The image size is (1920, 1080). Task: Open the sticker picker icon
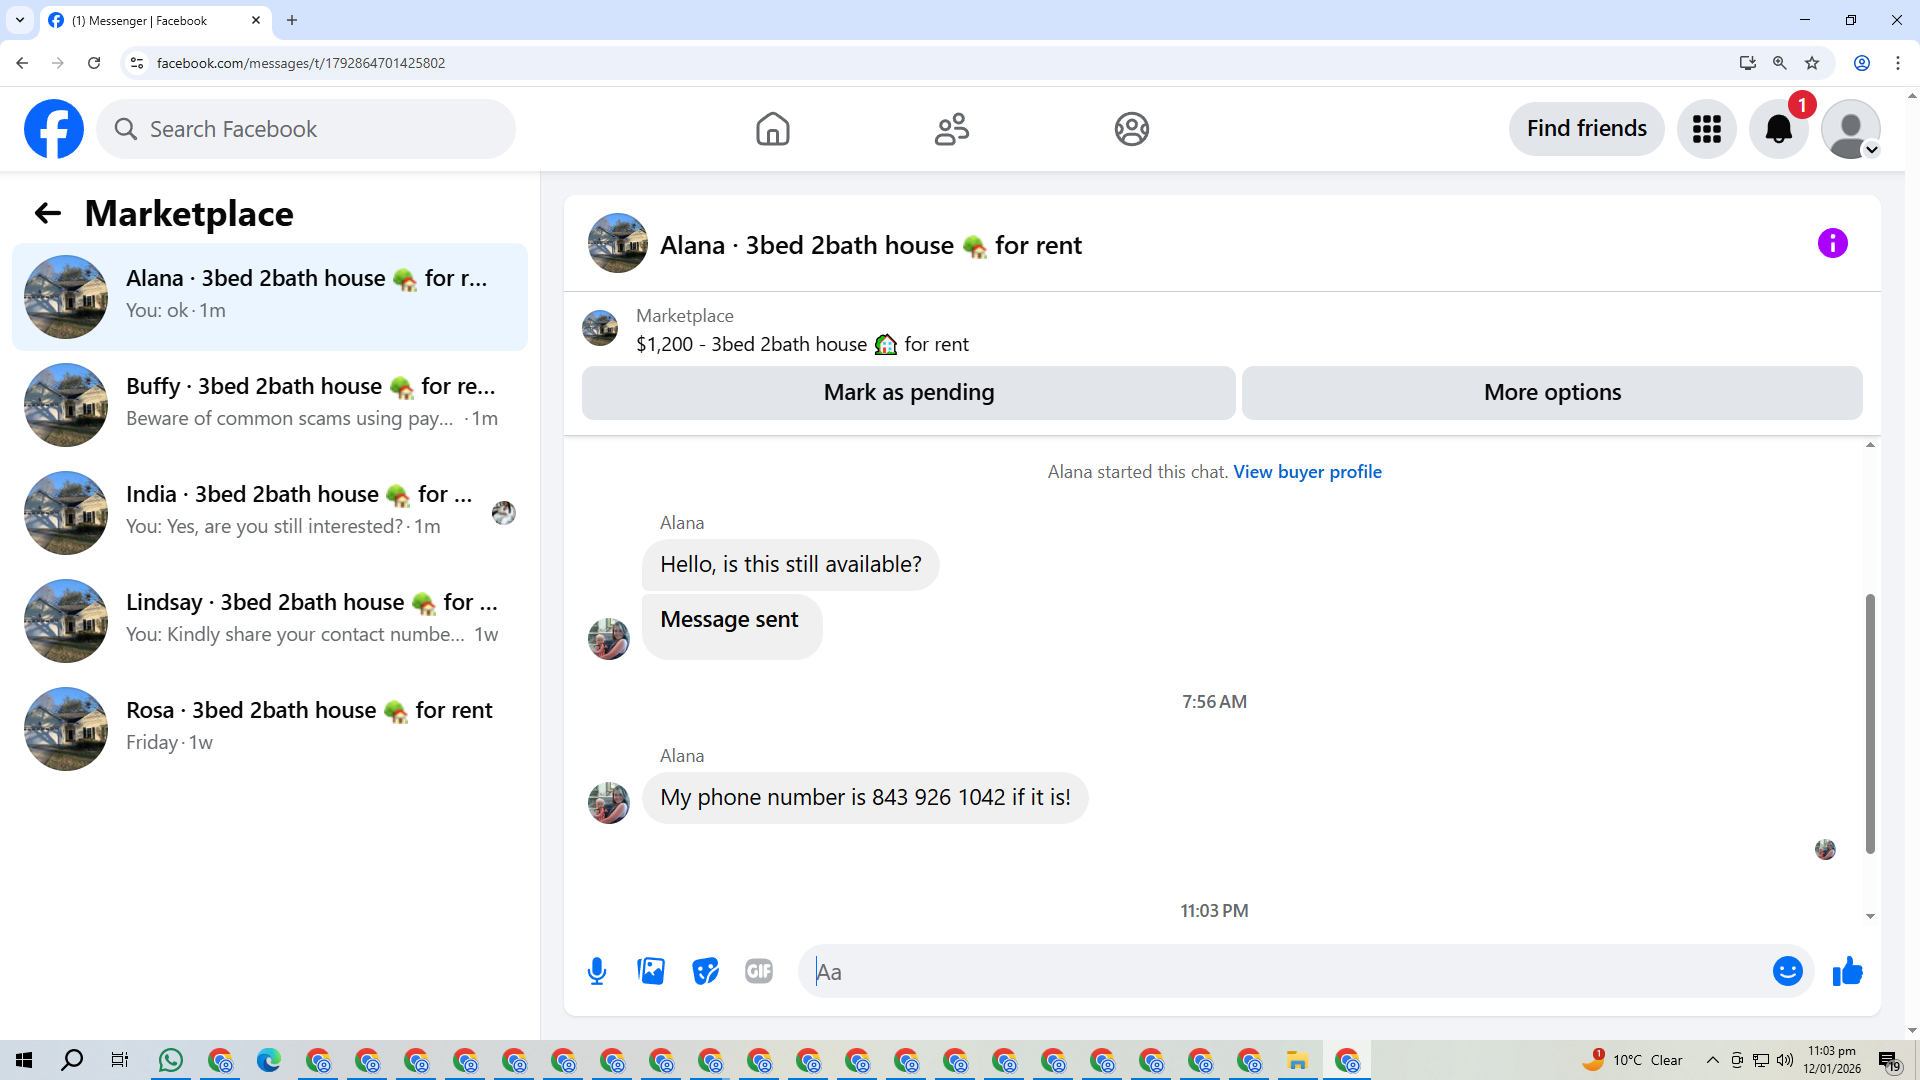click(x=705, y=971)
